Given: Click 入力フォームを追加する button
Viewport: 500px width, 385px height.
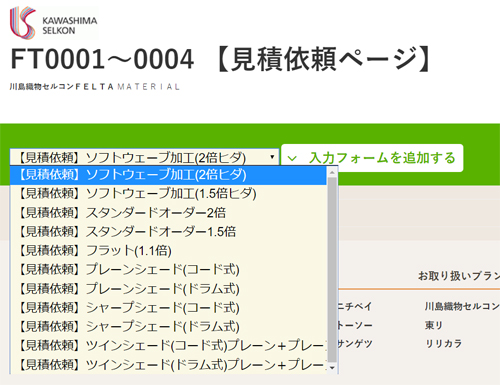Looking at the screenshot, I should tap(372, 158).
